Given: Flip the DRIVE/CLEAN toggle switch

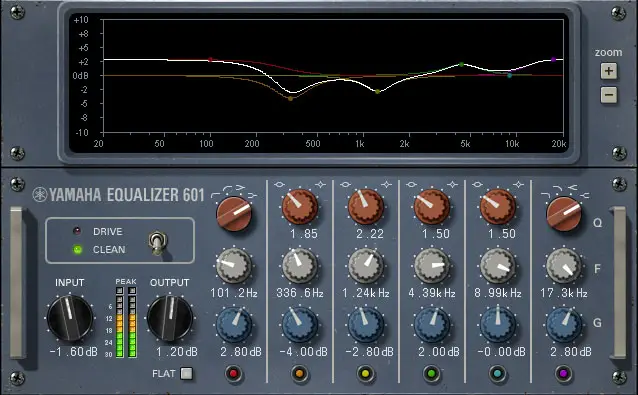Looking at the screenshot, I should point(157,243).
